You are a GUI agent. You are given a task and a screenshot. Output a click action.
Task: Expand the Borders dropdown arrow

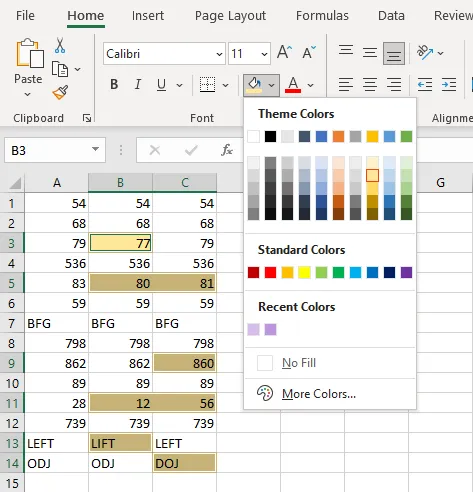(226, 85)
